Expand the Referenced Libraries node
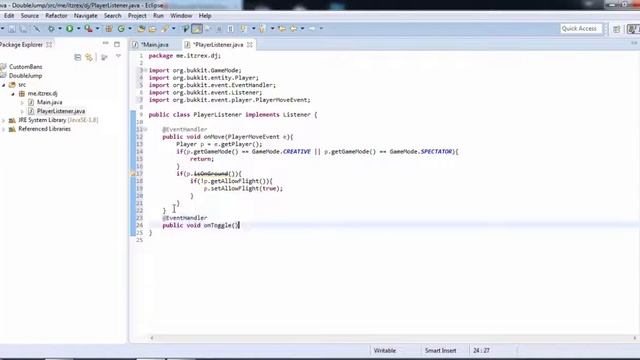The height and width of the screenshot is (360, 640). tap(4, 129)
